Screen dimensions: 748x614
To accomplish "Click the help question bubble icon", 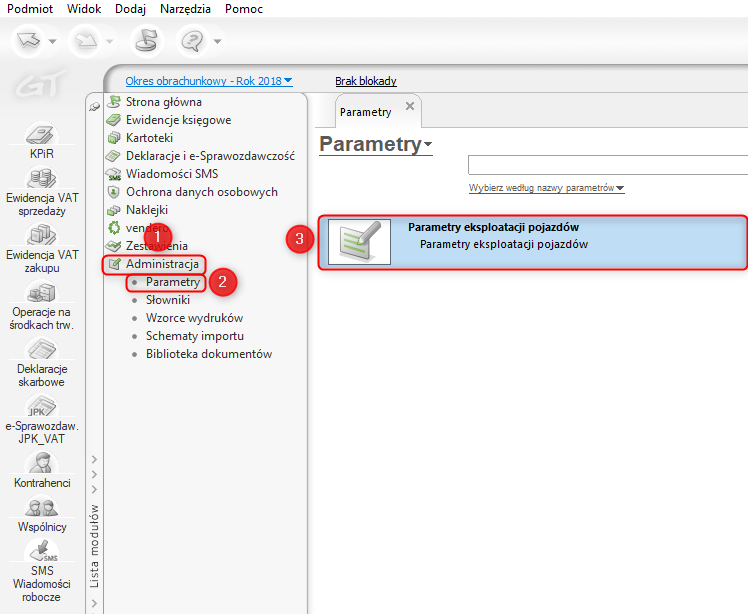I will pyautogui.click(x=193, y=41).
